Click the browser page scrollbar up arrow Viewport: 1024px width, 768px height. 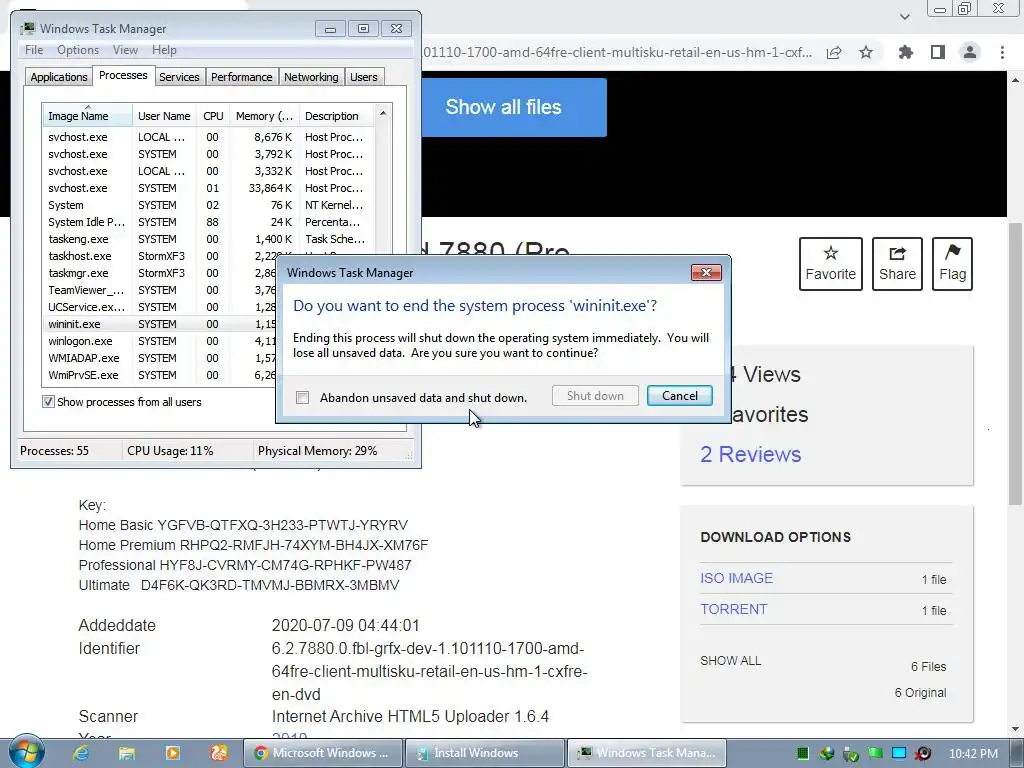point(1016,80)
